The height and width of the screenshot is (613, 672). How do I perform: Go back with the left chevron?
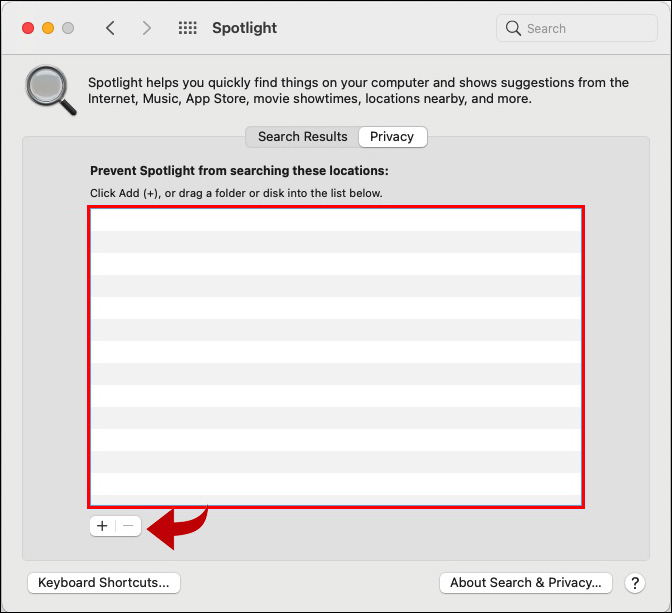[110, 28]
